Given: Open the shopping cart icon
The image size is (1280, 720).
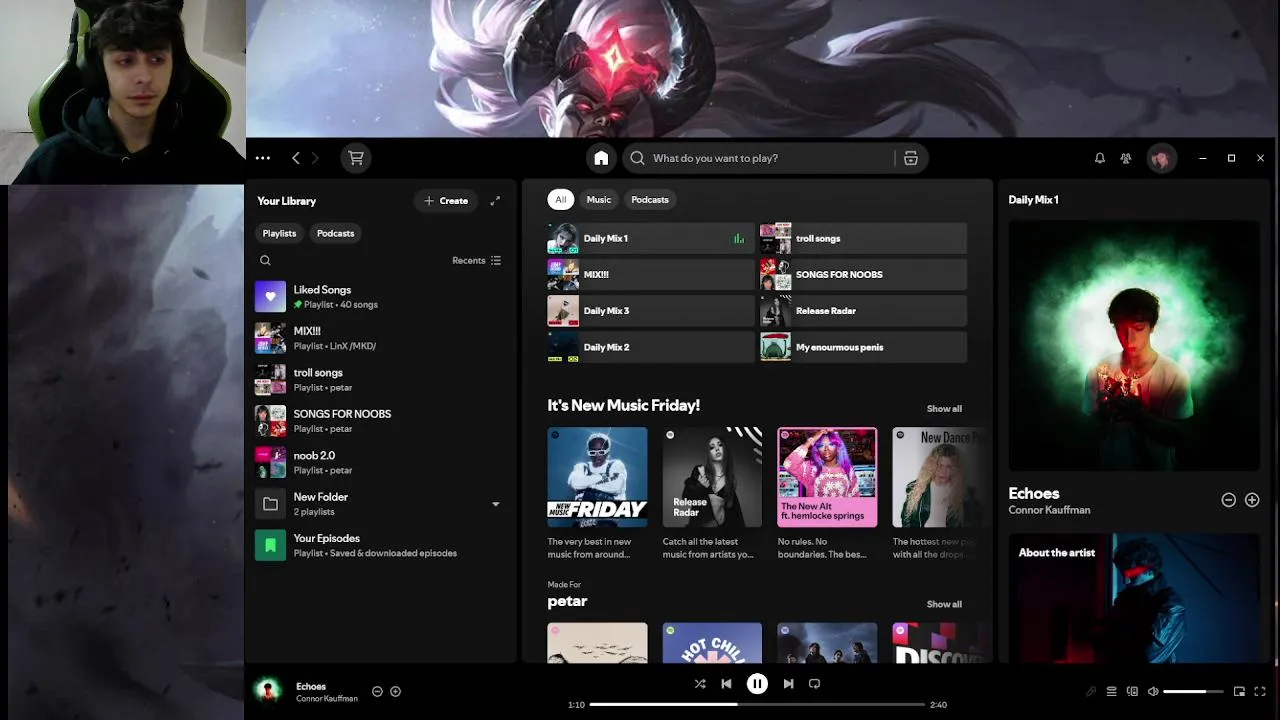Looking at the screenshot, I should pos(356,158).
